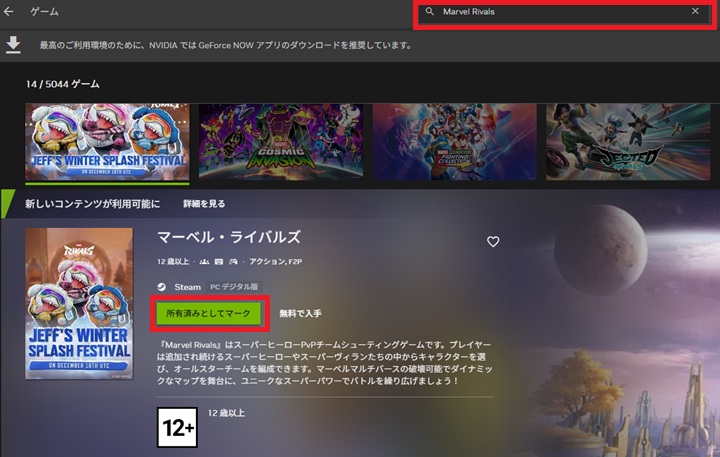
Task: Click the multiplayer people icon
Action: [x=204, y=262]
